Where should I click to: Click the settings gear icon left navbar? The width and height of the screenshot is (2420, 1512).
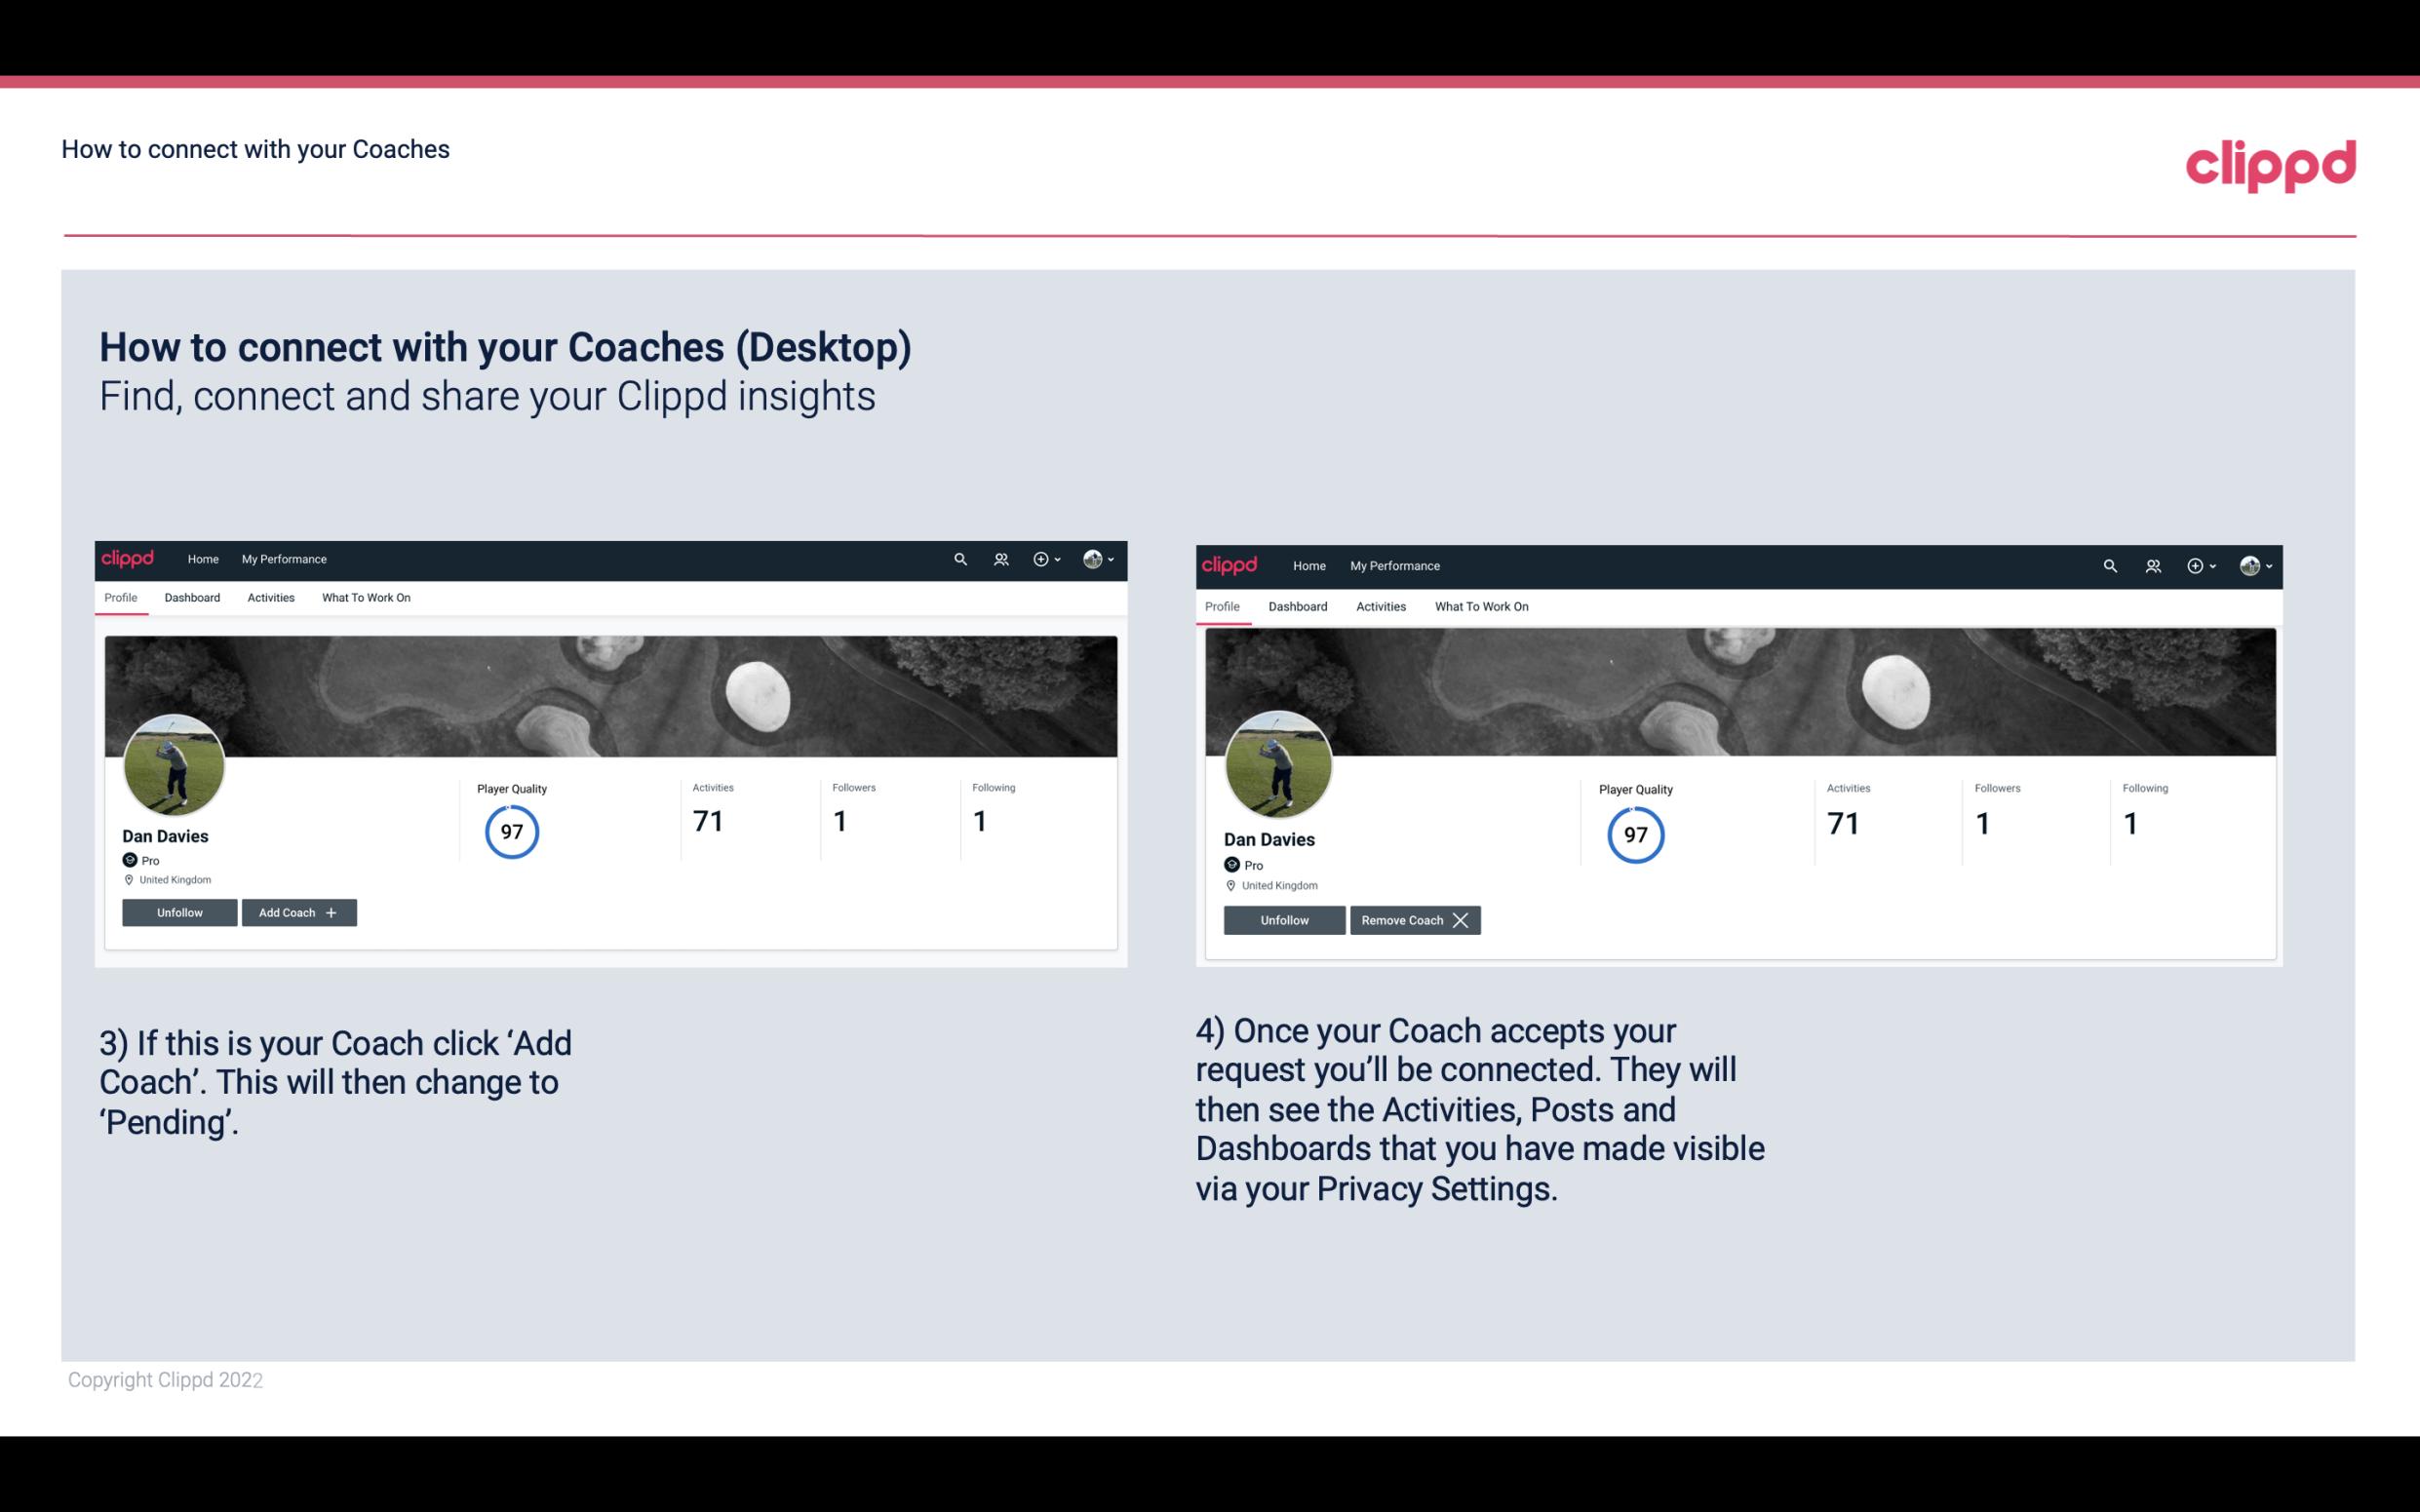[1042, 560]
